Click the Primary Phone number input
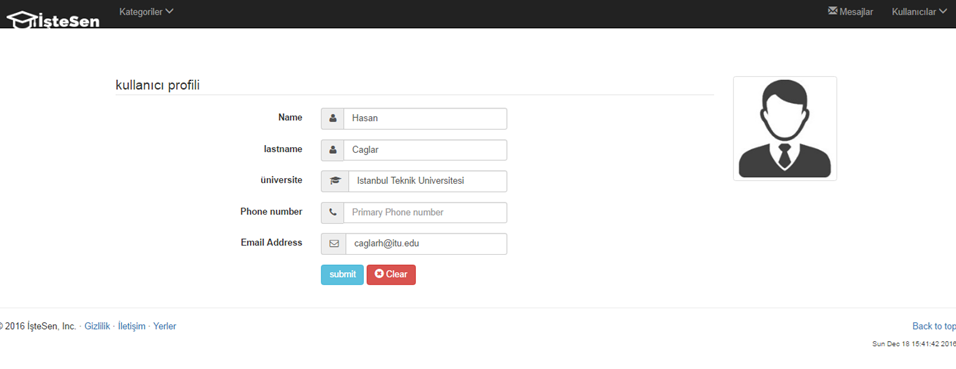Screen dimensions: 956x369 click(x=425, y=212)
